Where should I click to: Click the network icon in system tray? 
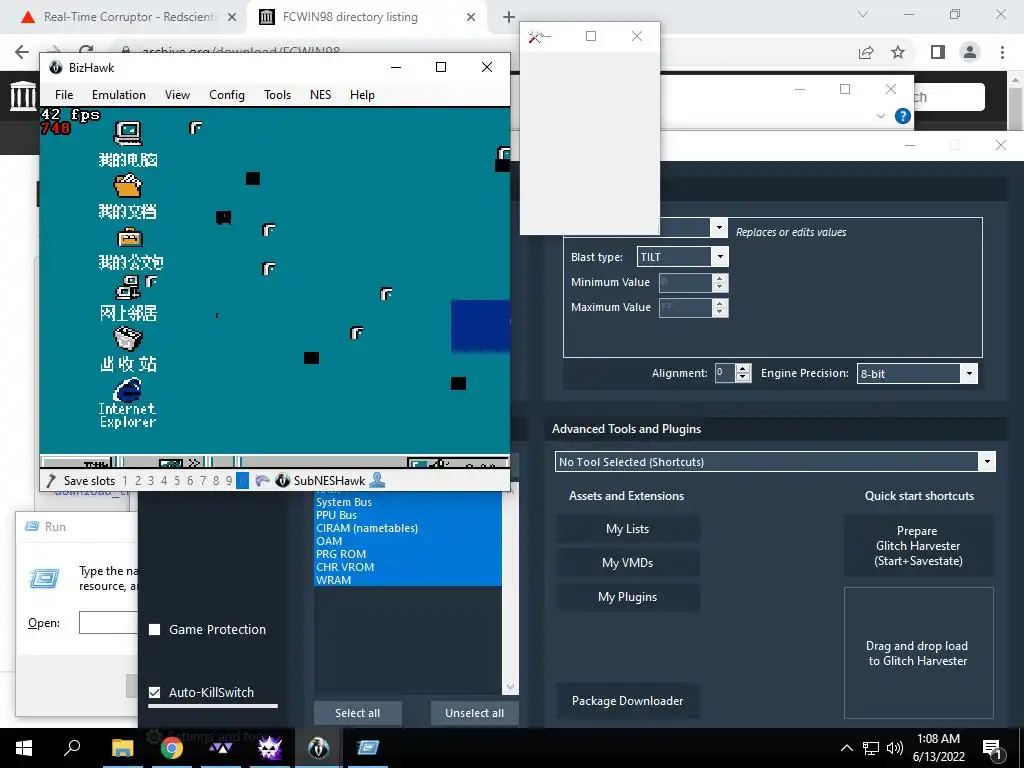click(871, 748)
